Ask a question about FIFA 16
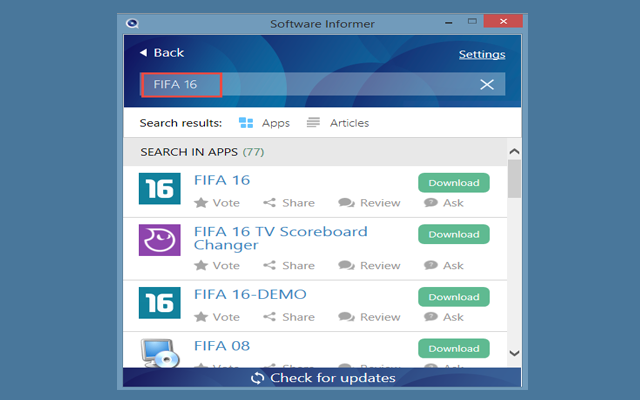 (444, 203)
